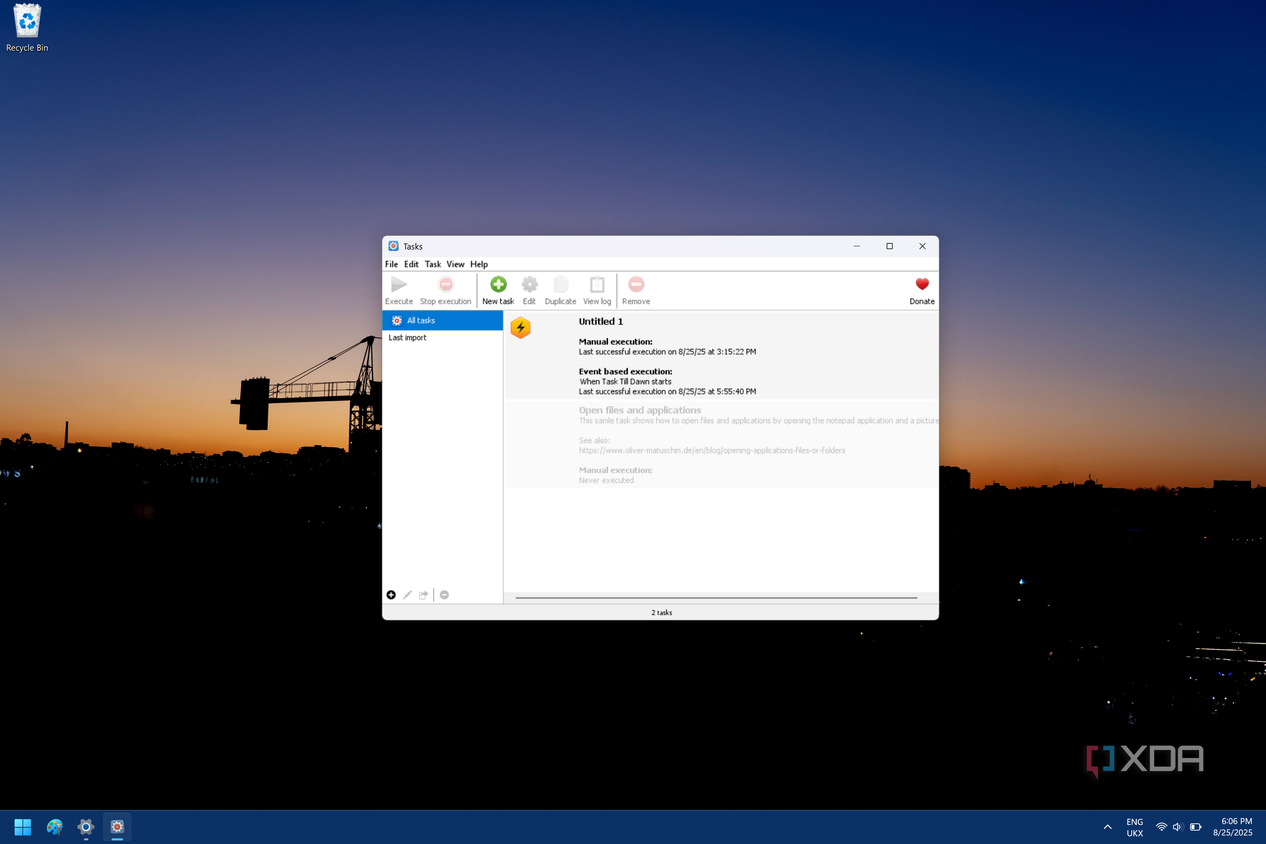This screenshot has width=1266, height=844.
Task: Click the battery icon in system tray
Action: [1196, 827]
